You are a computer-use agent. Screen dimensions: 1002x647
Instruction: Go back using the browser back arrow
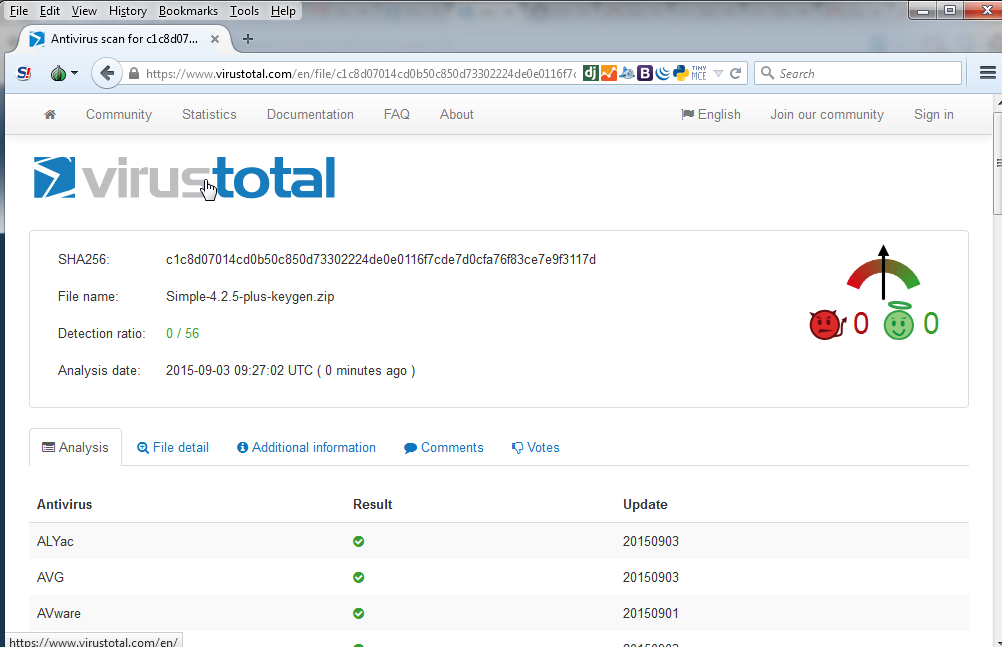pos(107,73)
